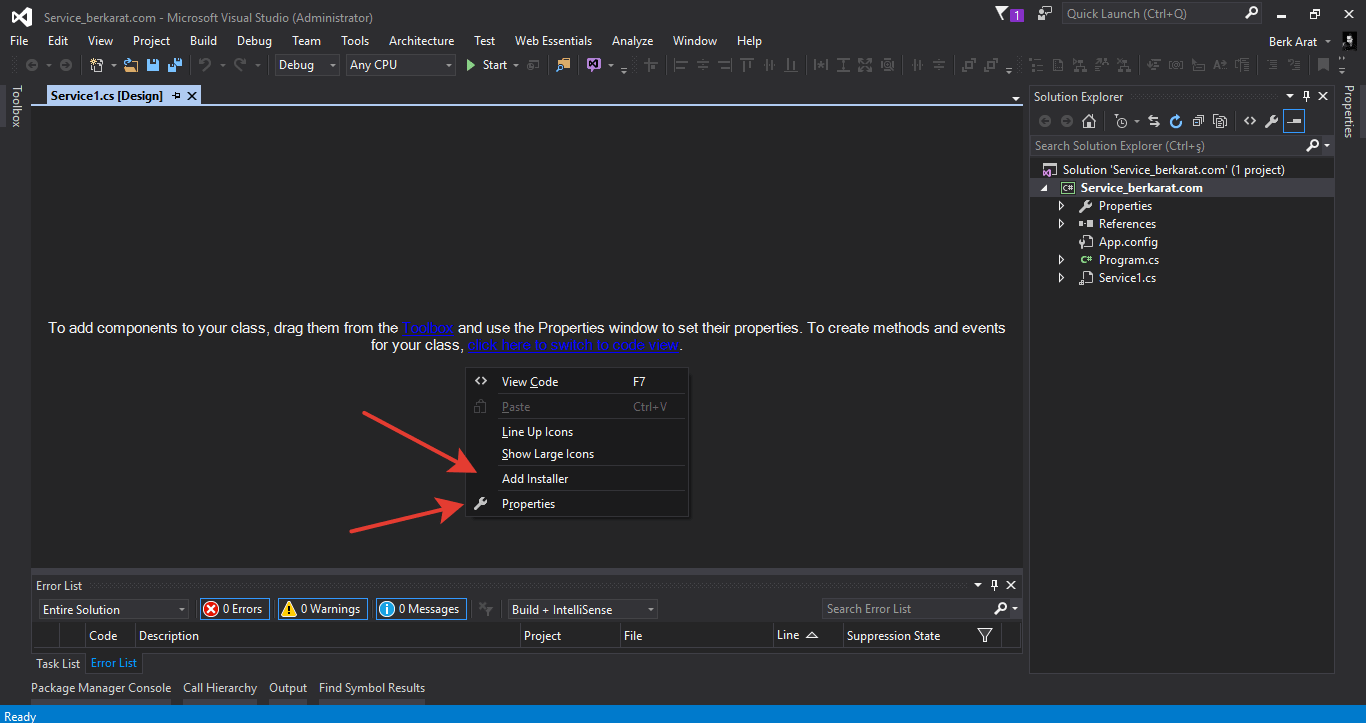The width and height of the screenshot is (1366, 723).
Task: Open the Call Hierarchy tab
Action: [220, 688]
